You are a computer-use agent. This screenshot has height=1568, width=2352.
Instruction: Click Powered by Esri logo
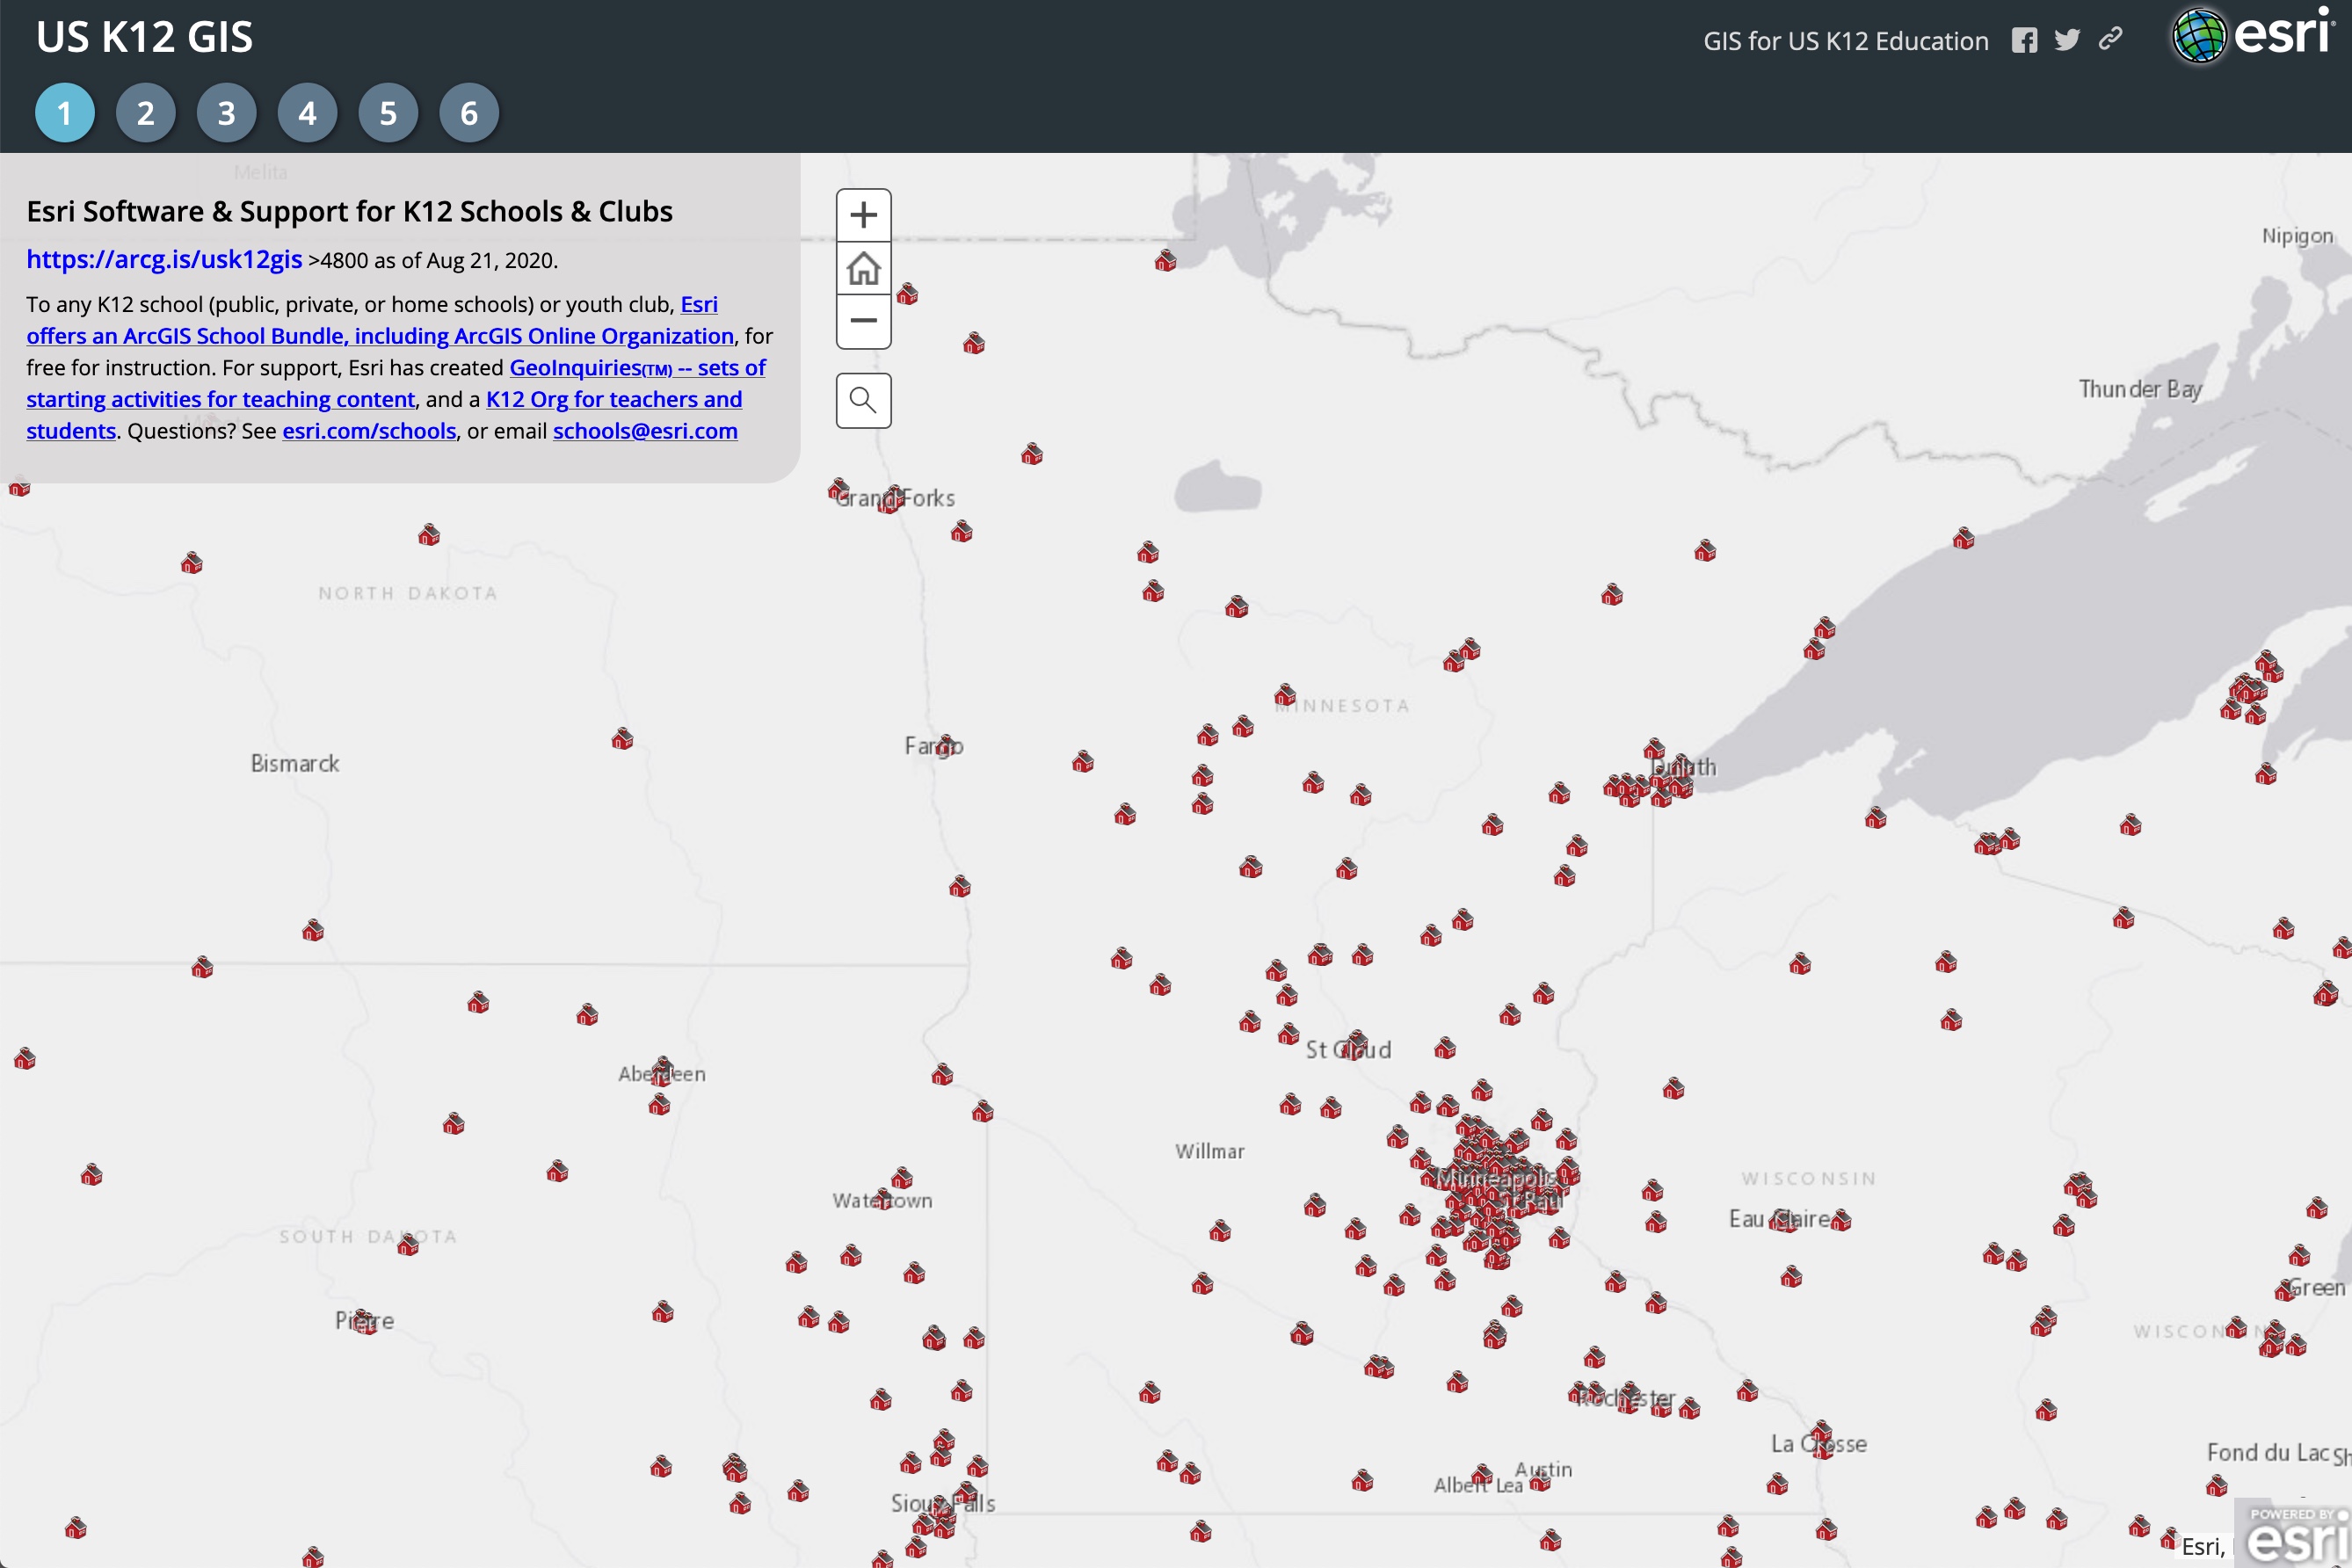point(2292,1533)
